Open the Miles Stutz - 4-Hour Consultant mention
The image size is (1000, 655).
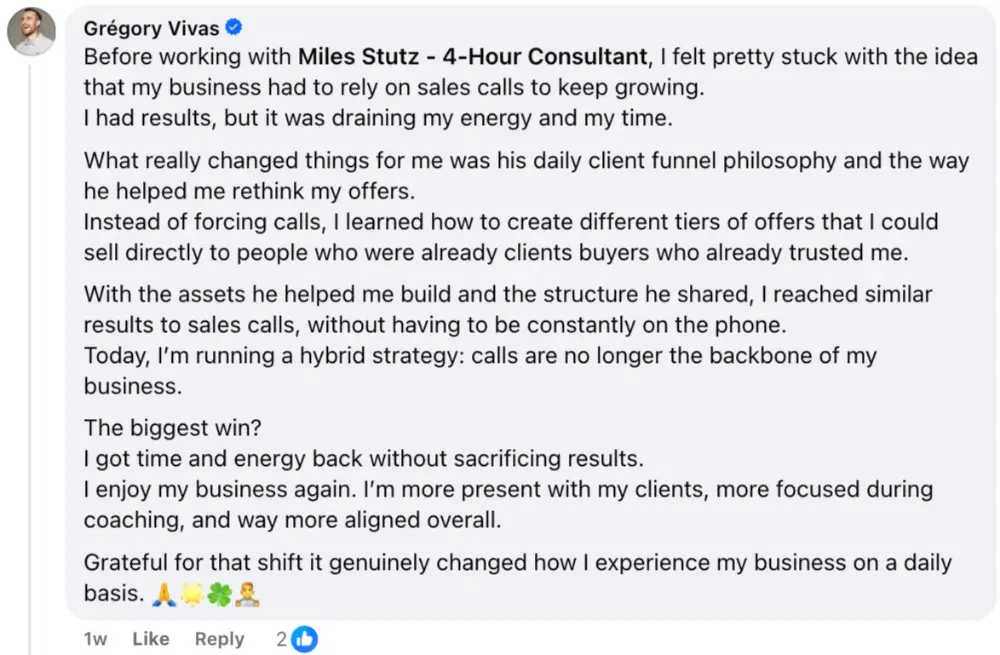pos(472,55)
